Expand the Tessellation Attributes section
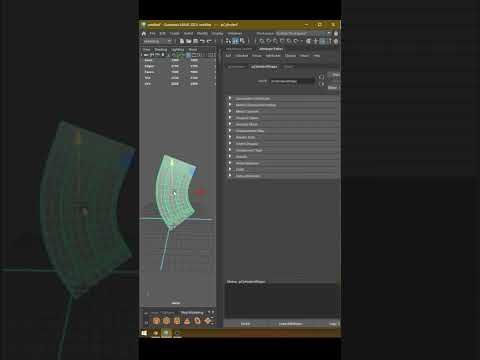 point(283,98)
